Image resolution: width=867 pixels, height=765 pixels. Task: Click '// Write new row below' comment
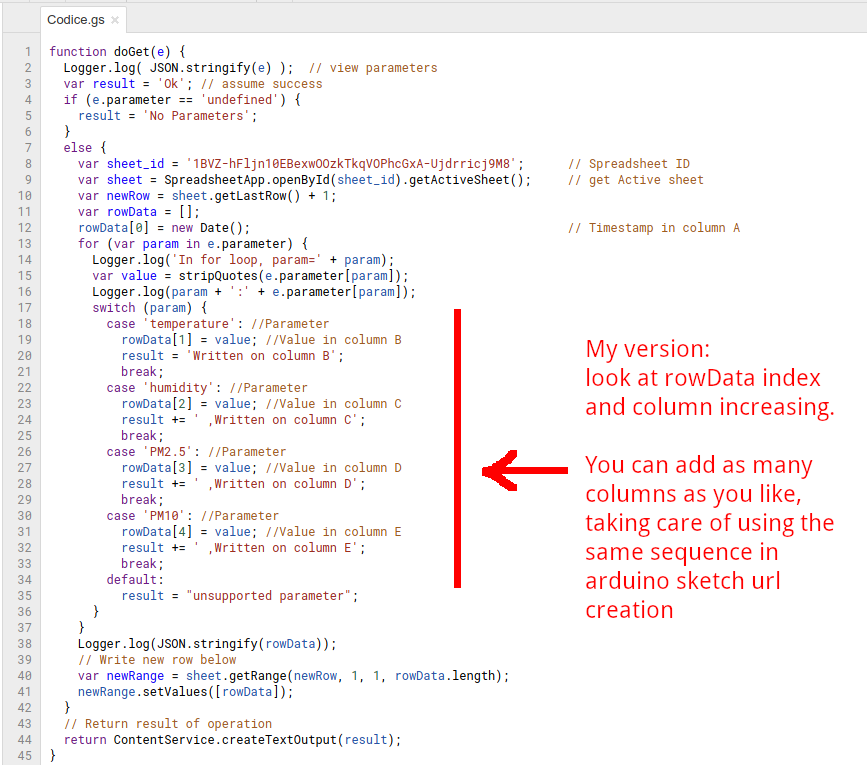(157, 661)
